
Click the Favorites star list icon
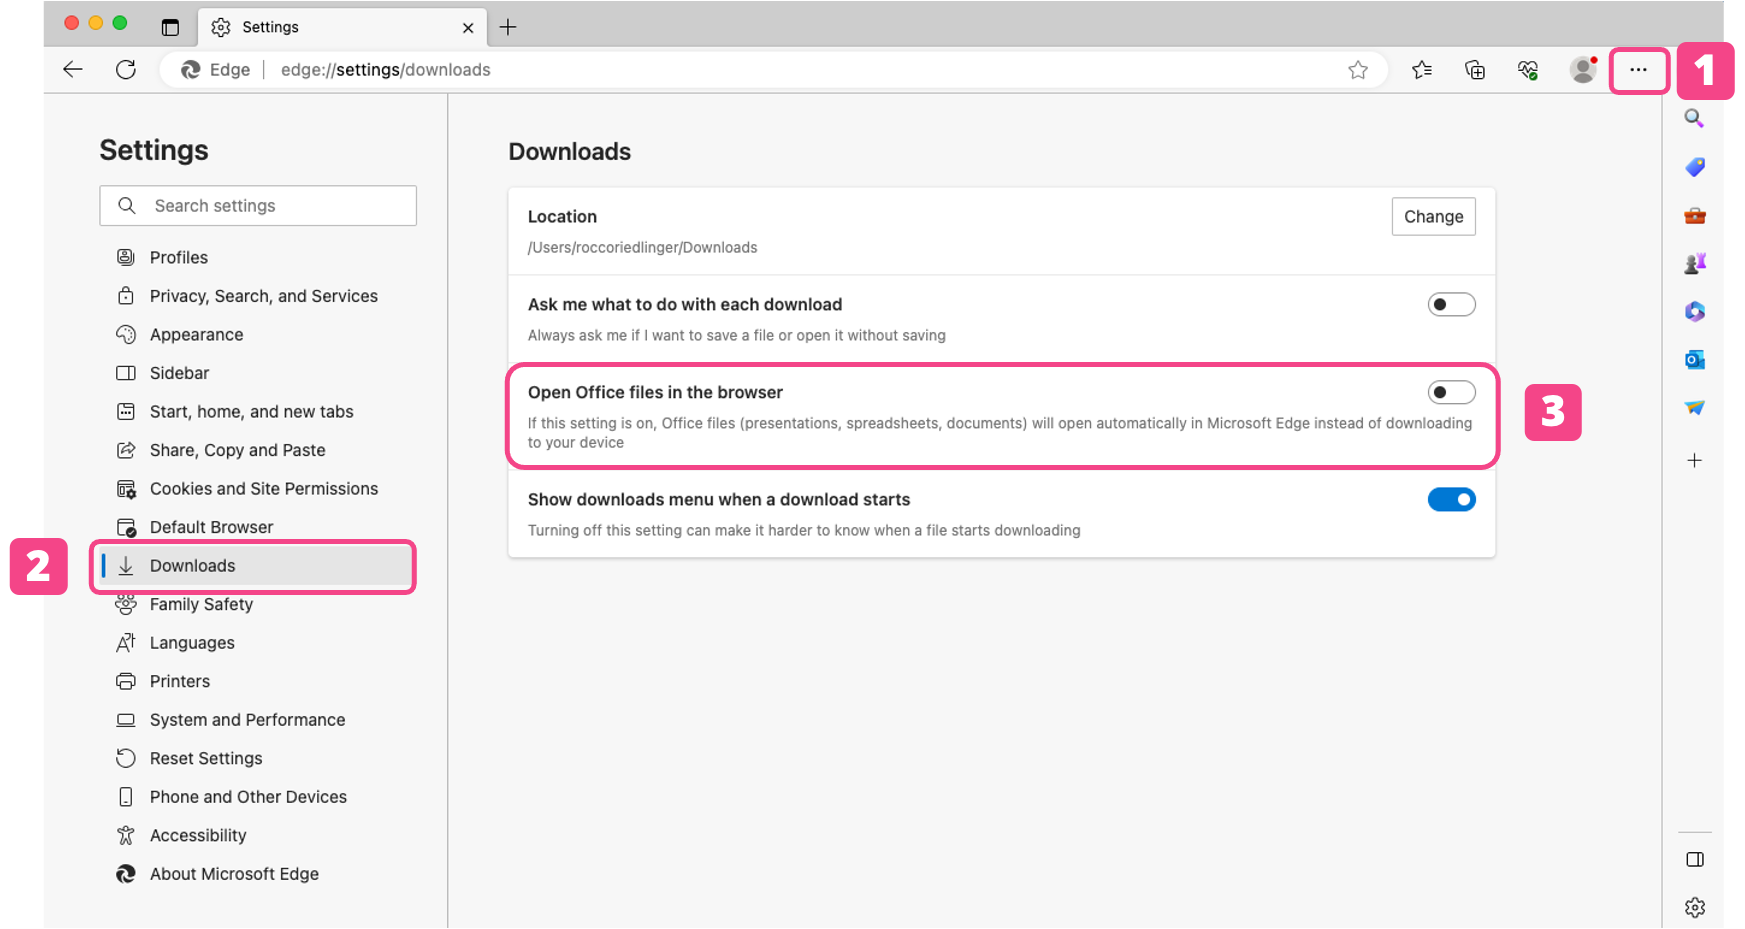[x=1422, y=70]
